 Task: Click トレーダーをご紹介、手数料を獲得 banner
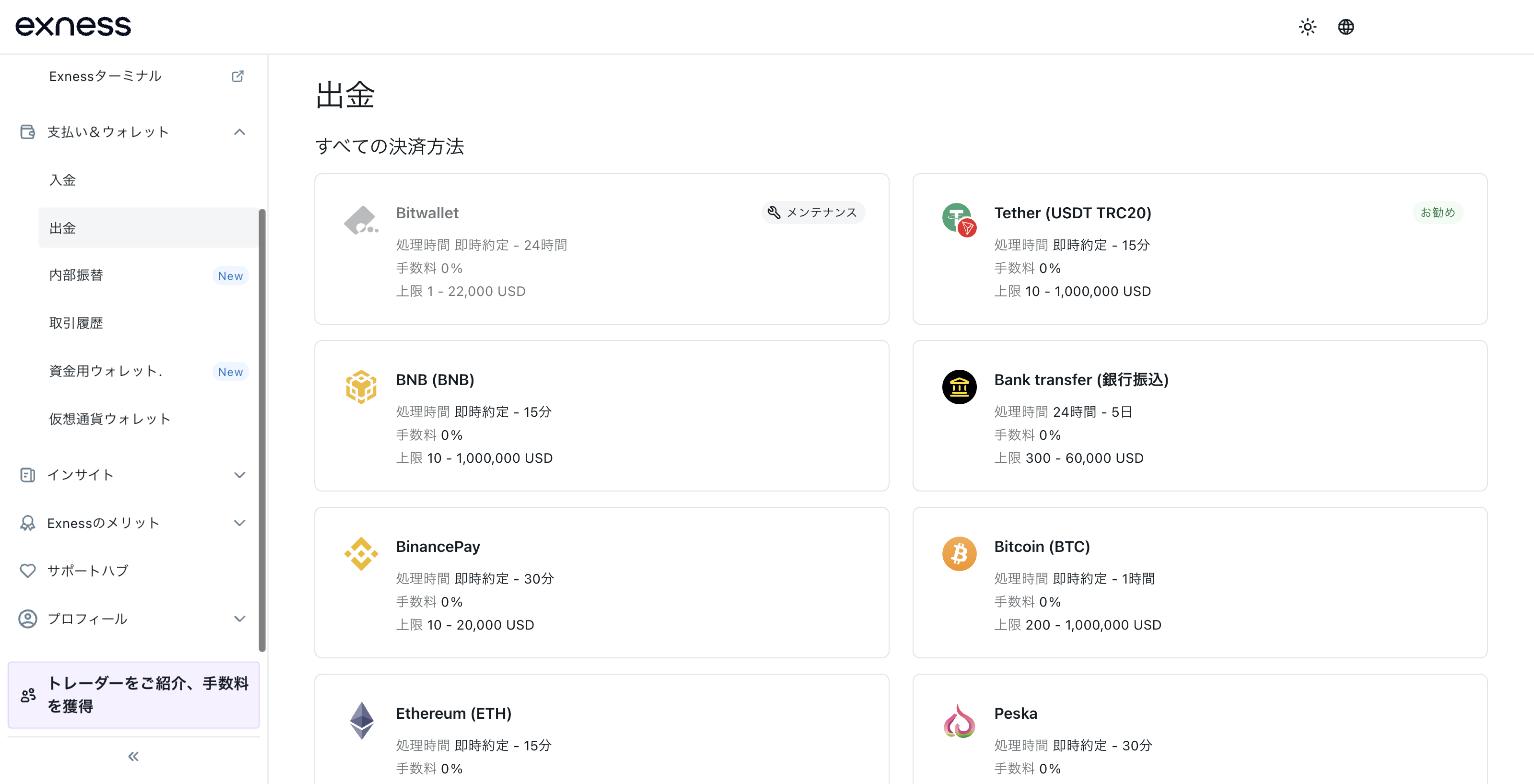[134, 695]
